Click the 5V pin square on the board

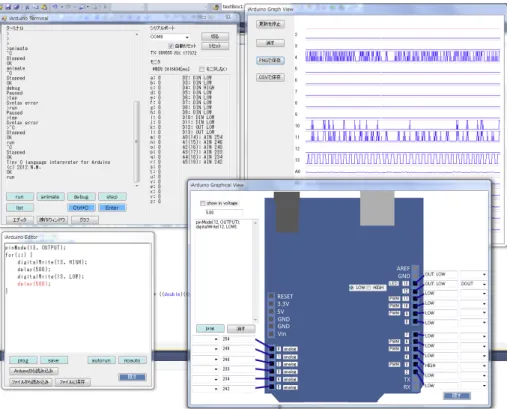(271, 311)
